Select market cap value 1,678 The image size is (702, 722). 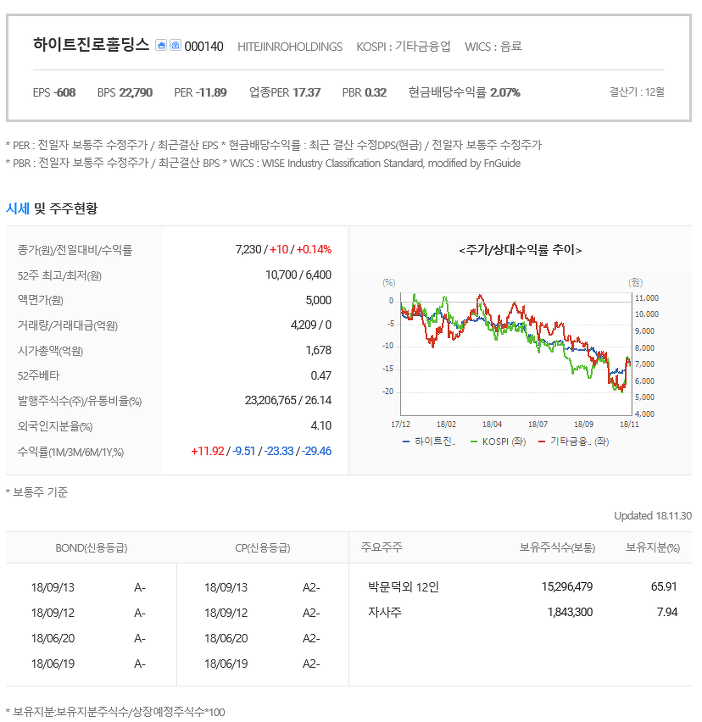319,350
